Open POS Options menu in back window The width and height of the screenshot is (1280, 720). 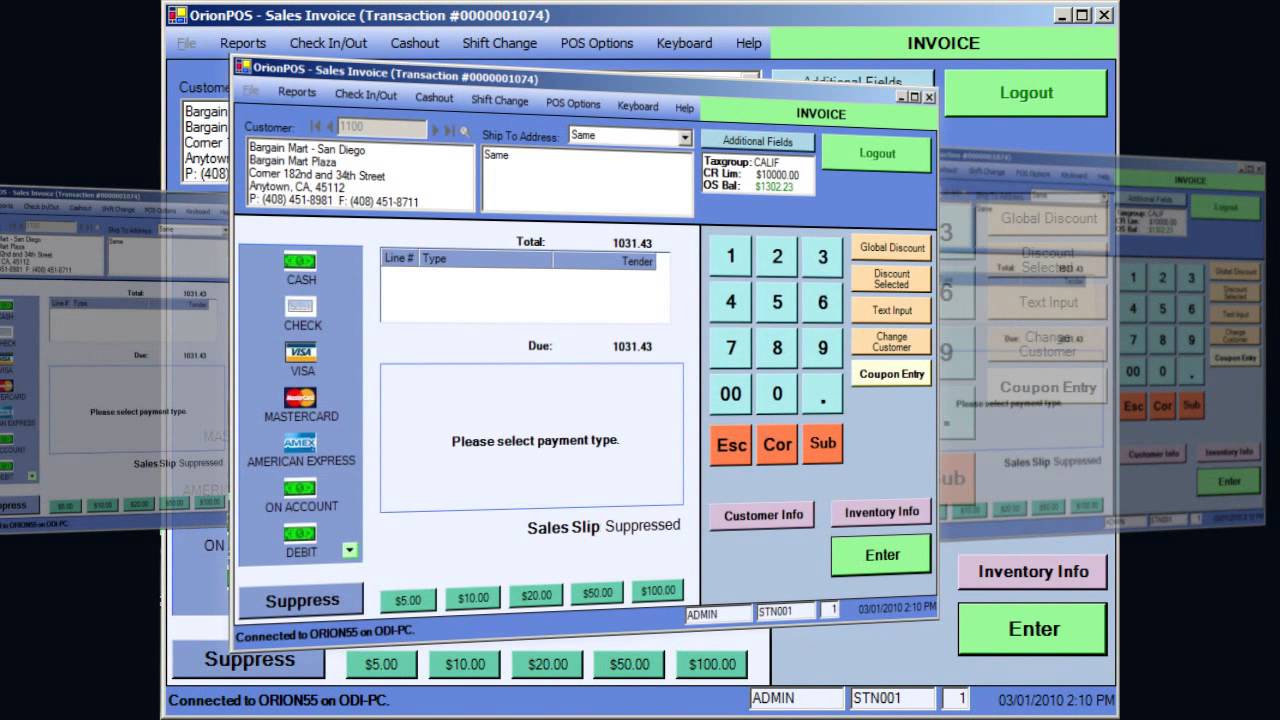pos(597,43)
